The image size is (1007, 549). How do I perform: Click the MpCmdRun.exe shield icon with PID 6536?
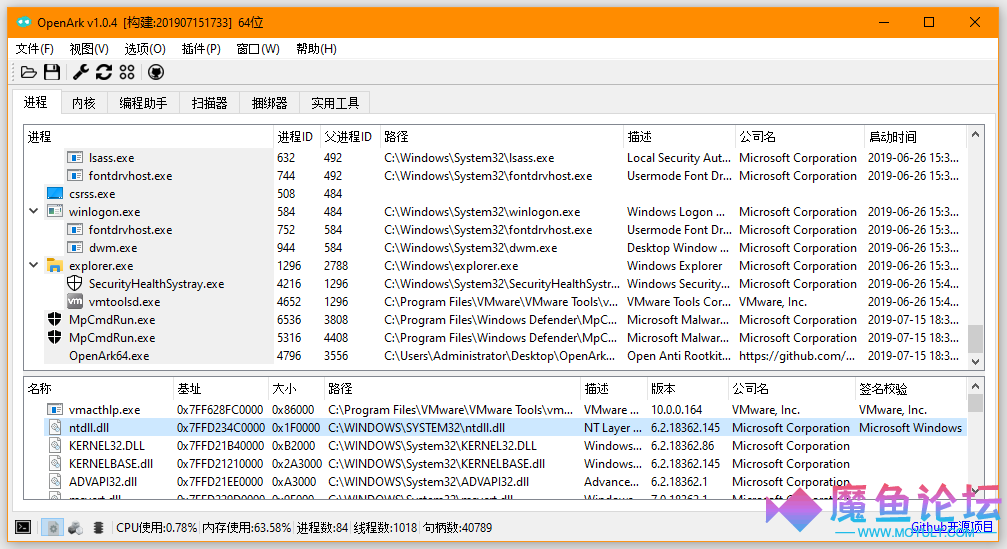click(x=55, y=319)
